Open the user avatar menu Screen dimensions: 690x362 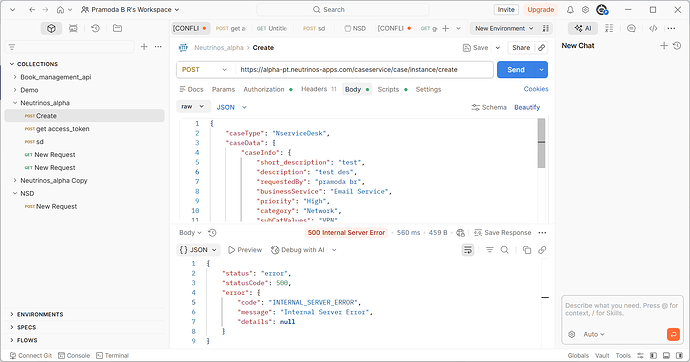coord(602,10)
